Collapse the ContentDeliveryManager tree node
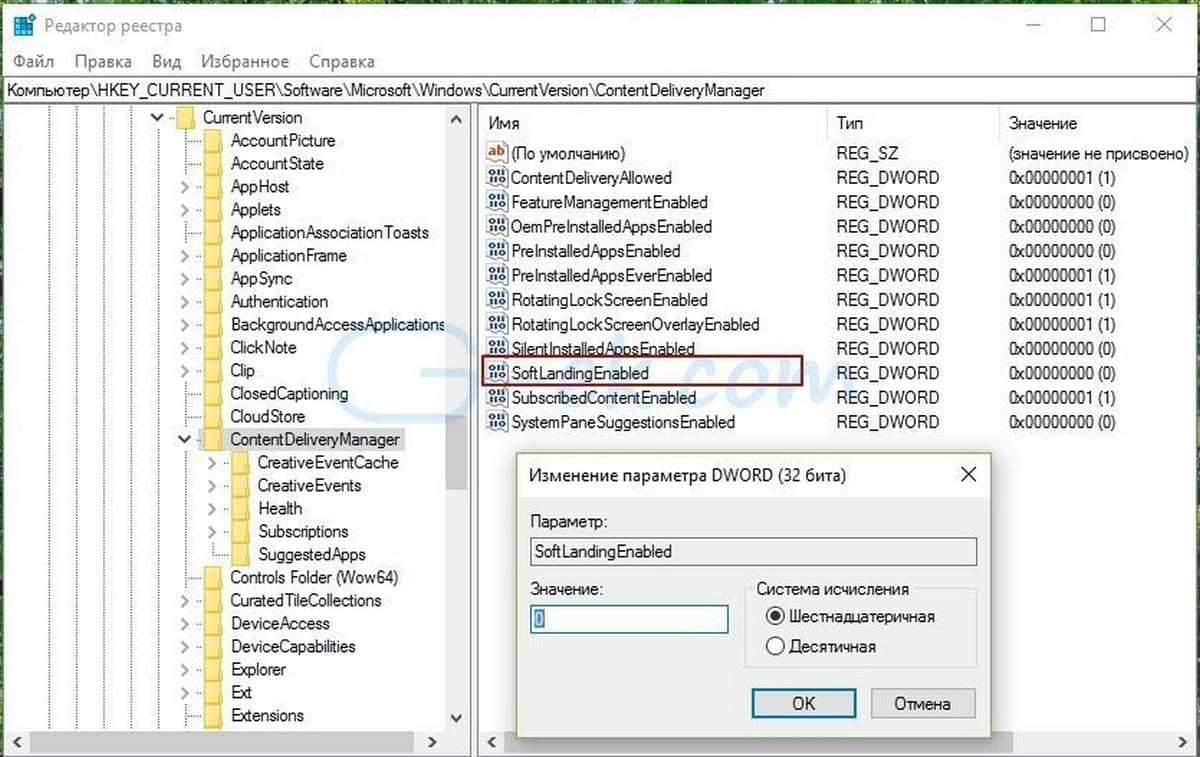1200x757 pixels. [184, 440]
